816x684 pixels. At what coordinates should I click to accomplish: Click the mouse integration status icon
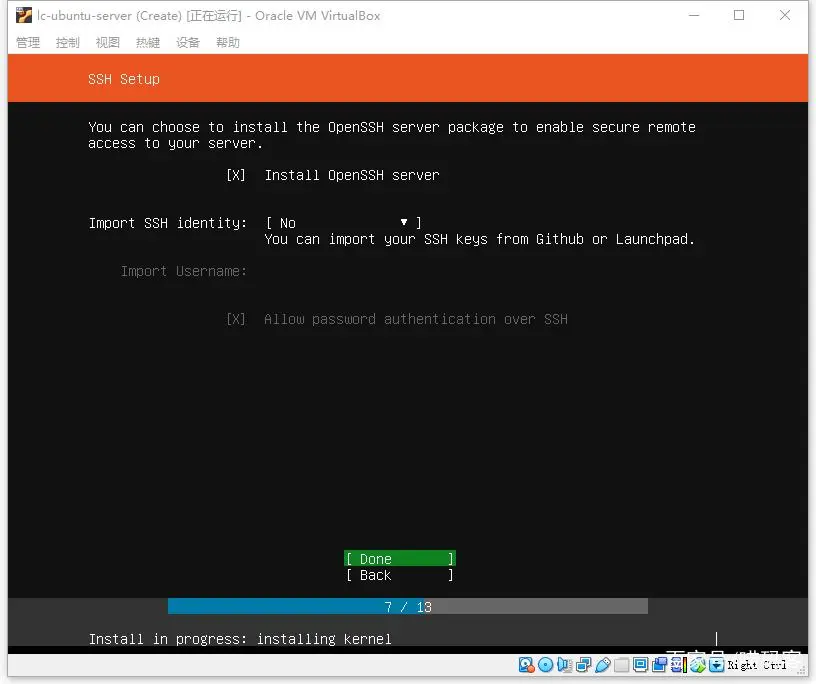698,665
